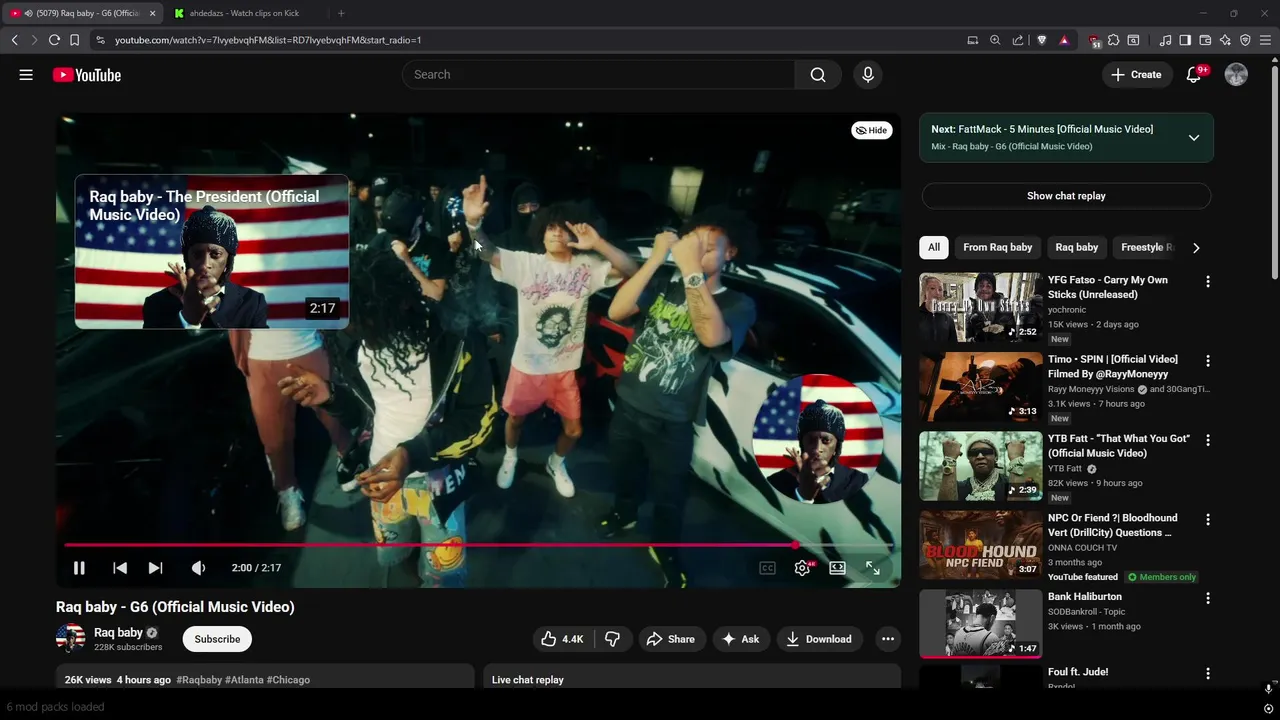
Task: Select the Freestyle Rap chip
Action: pyautogui.click(x=1146, y=247)
